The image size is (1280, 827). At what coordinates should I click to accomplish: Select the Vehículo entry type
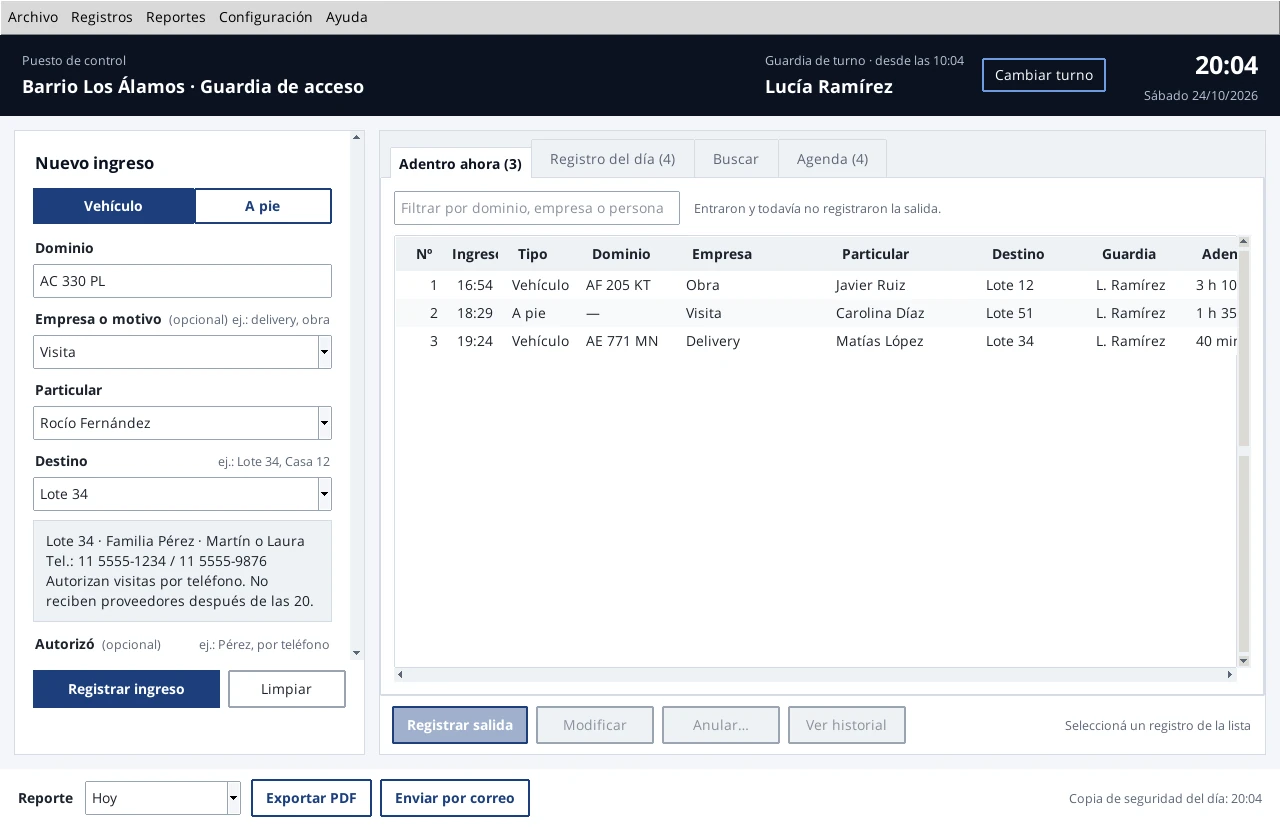(114, 206)
